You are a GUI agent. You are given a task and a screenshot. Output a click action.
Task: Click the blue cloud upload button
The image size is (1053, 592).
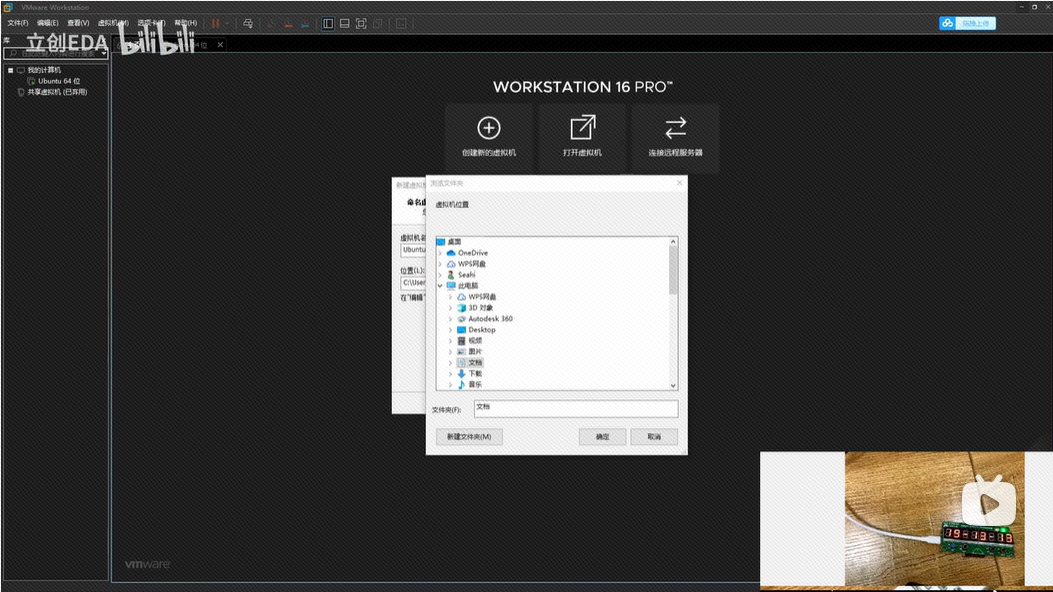coord(967,23)
